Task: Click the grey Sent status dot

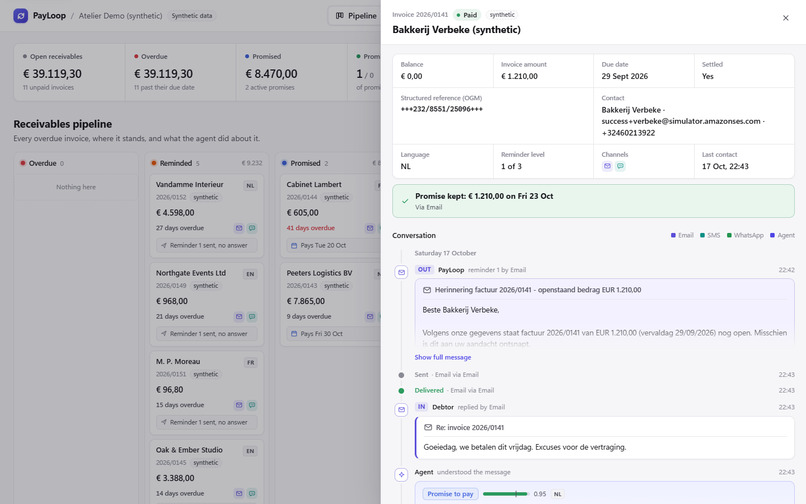Action: pyautogui.click(x=401, y=375)
